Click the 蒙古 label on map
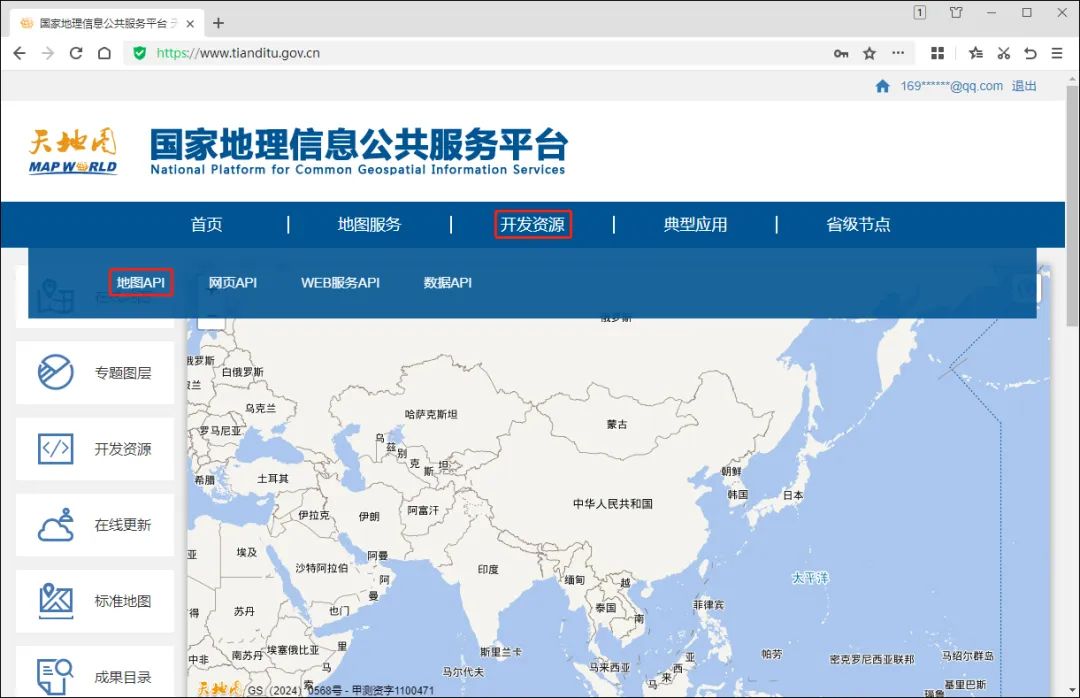The image size is (1080, 698). point(617,424)
